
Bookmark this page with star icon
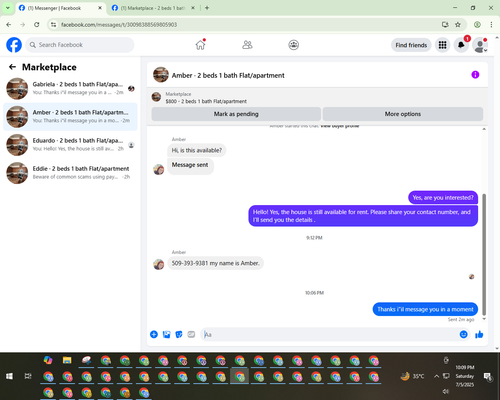pos(458,25)
